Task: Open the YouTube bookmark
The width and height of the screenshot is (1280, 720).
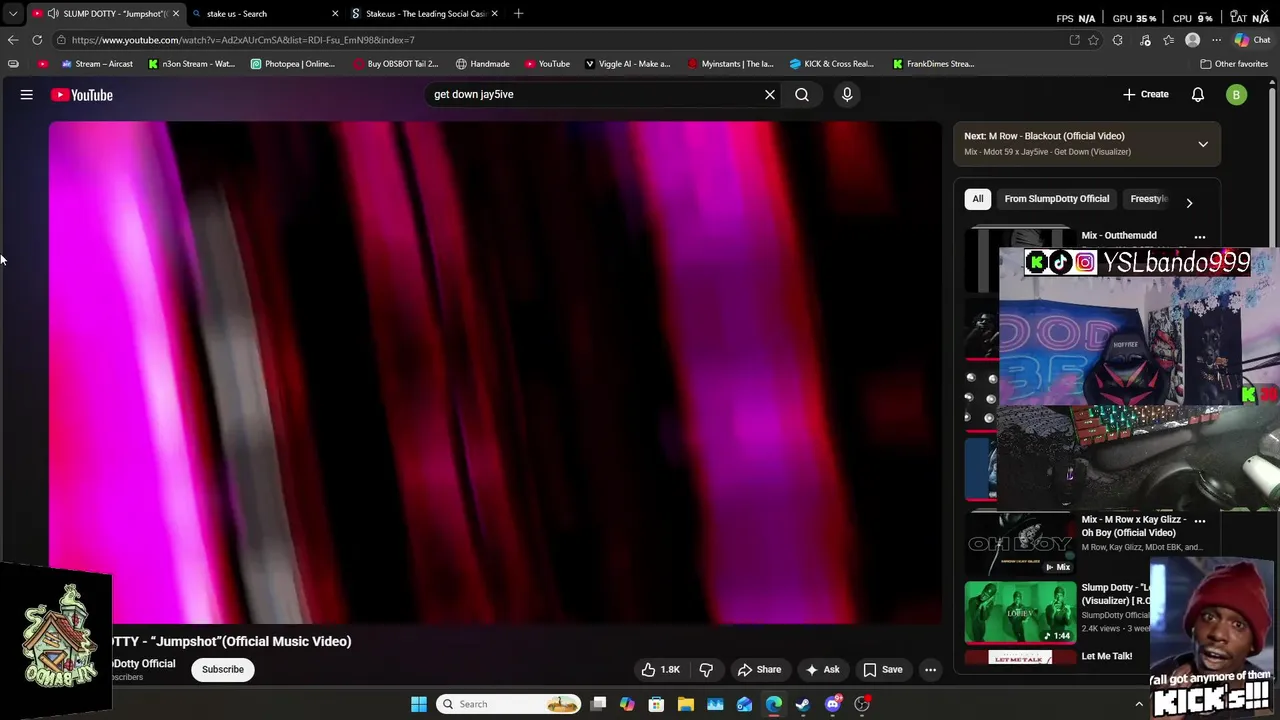Action: (547, 64)
